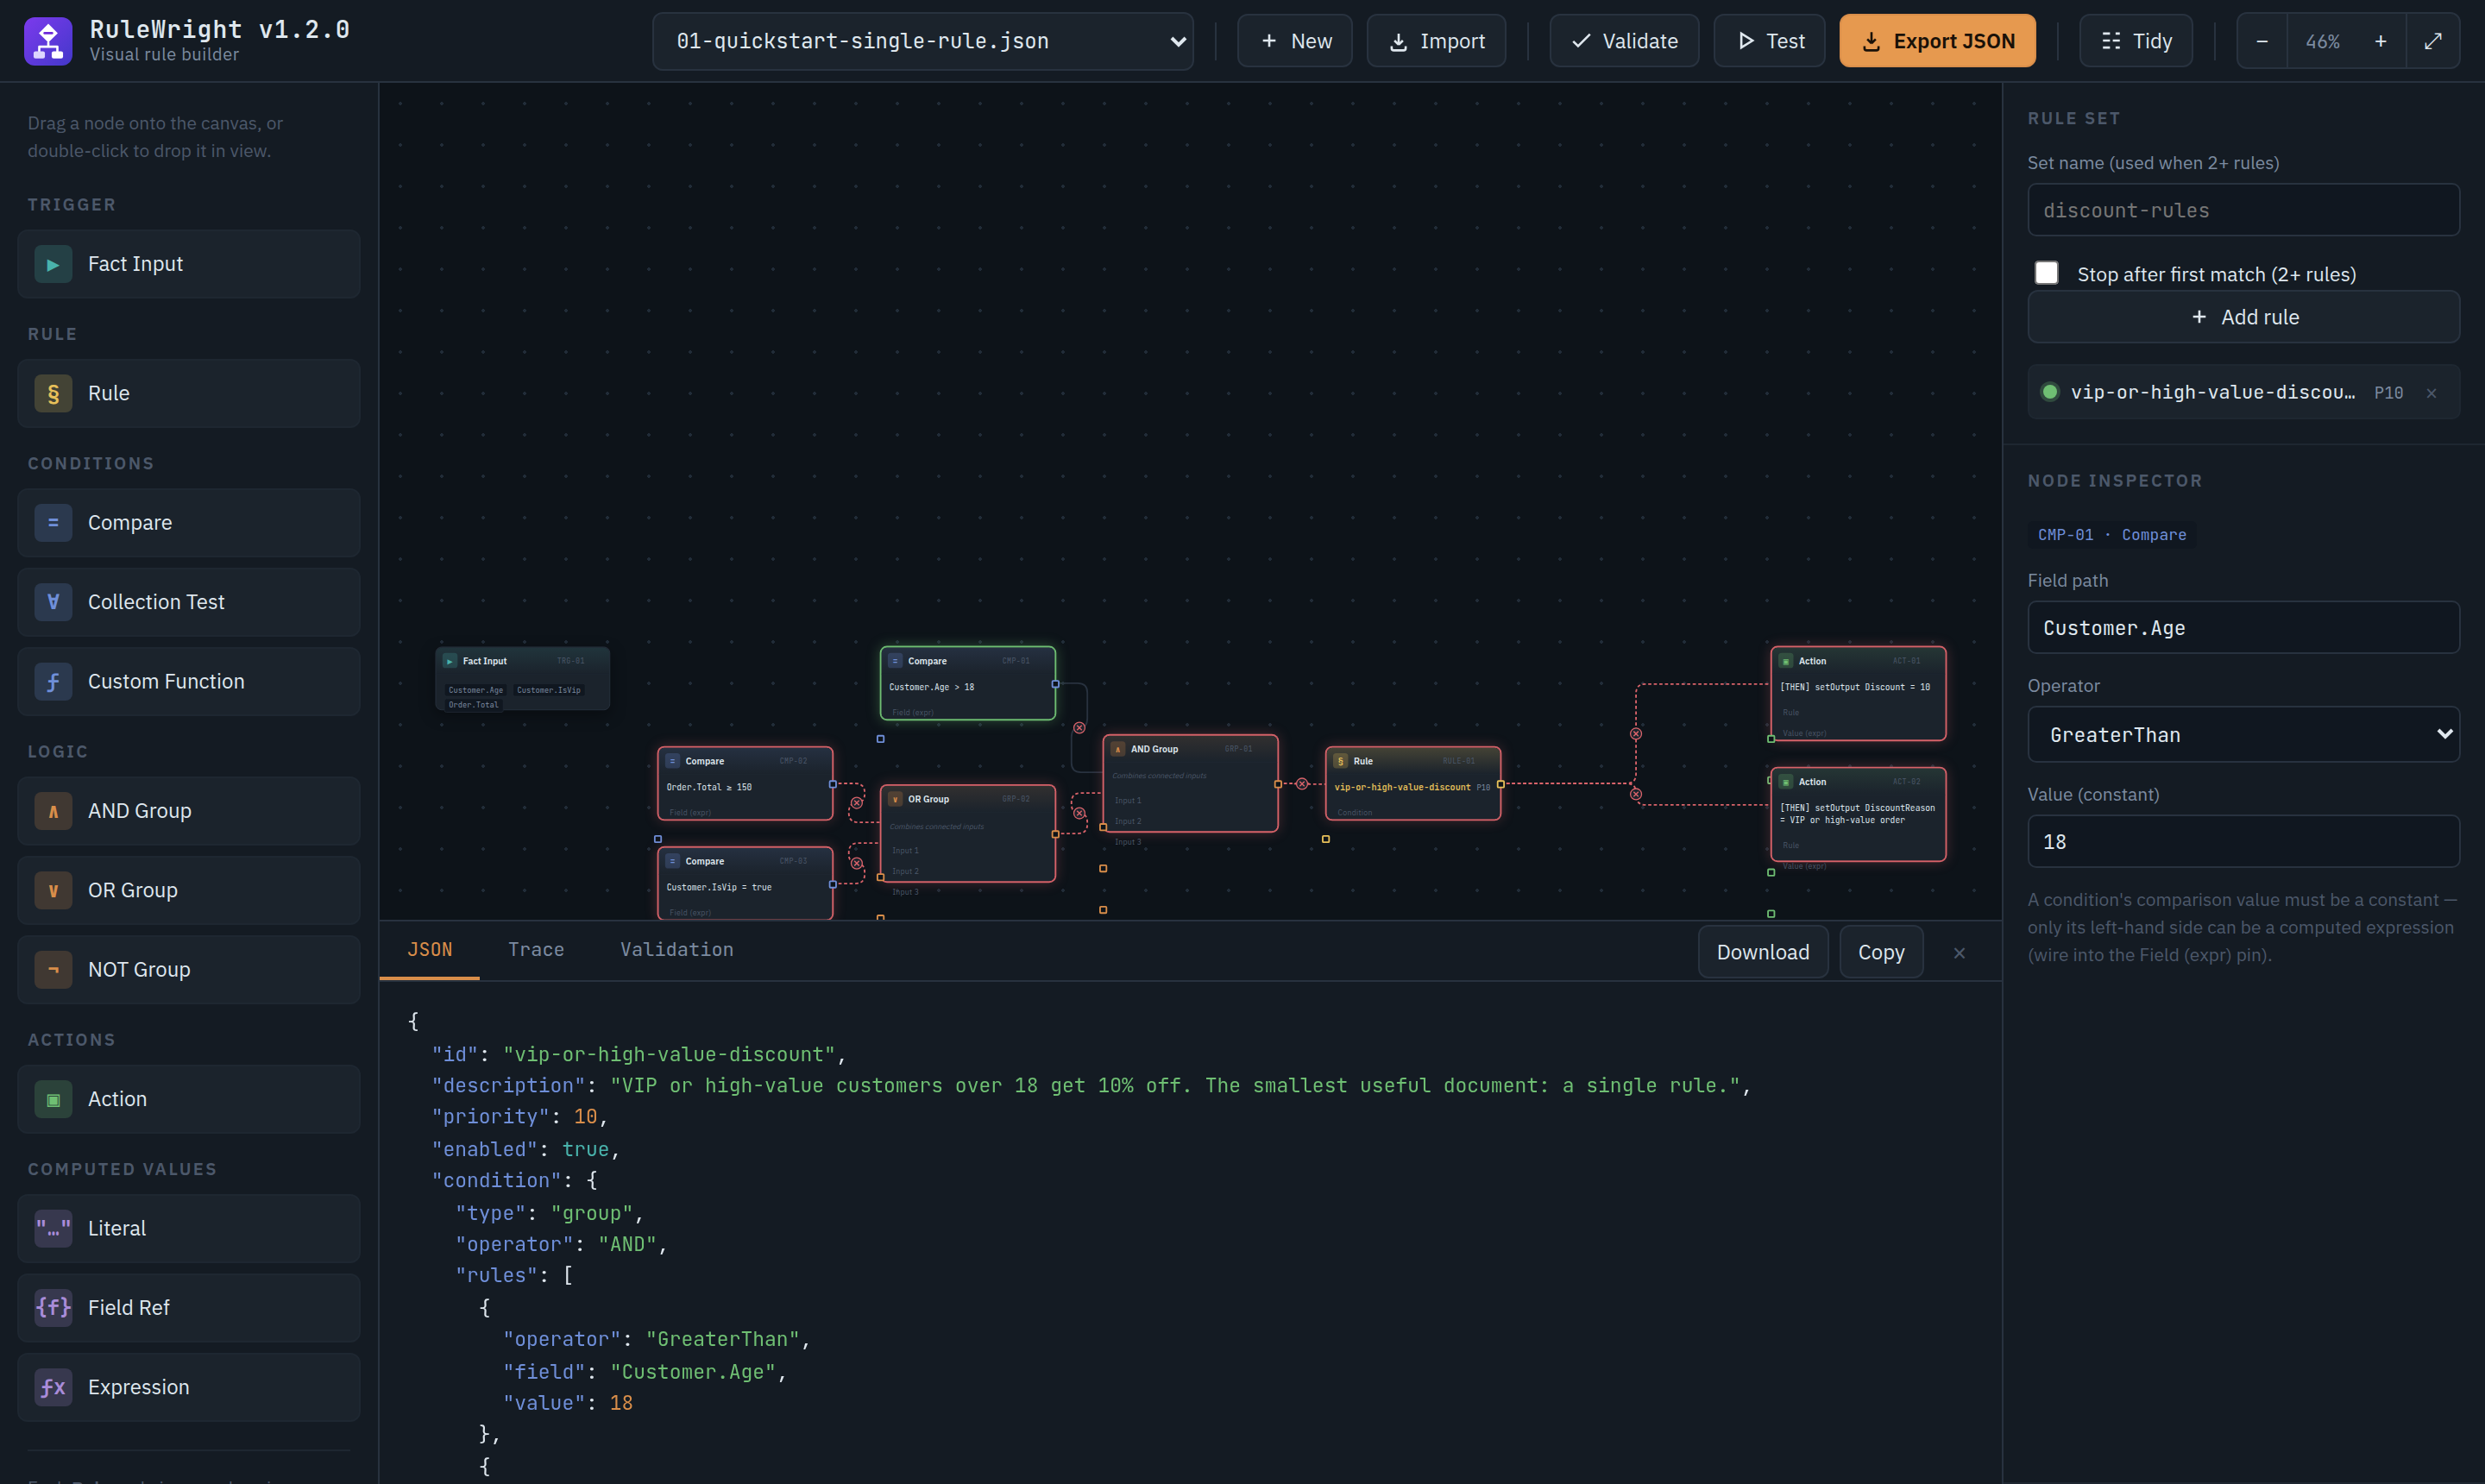Select the Fact Input play icon

click(x=53, y=264)
